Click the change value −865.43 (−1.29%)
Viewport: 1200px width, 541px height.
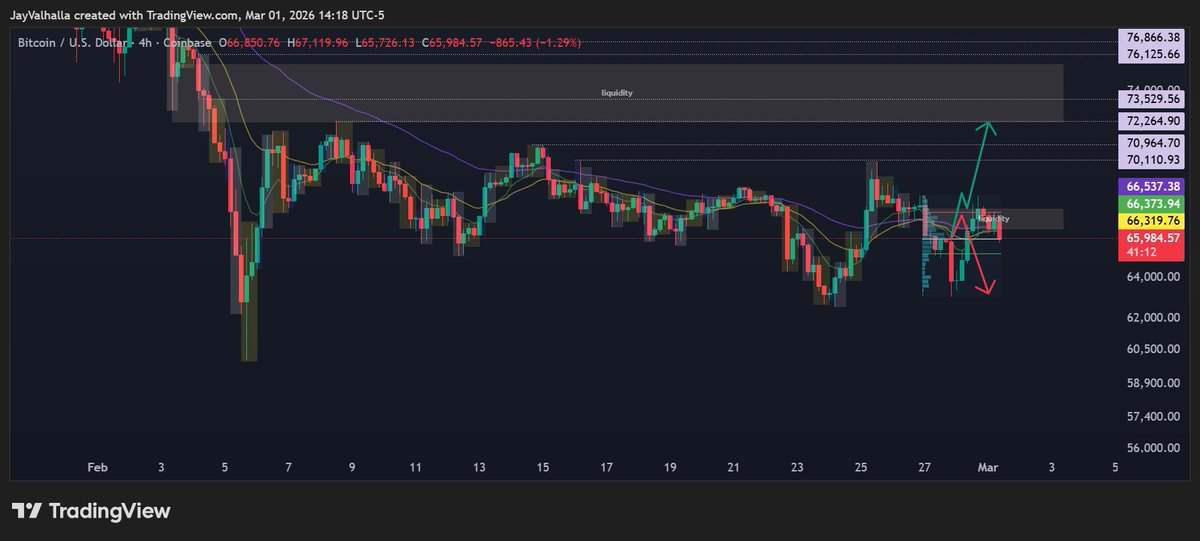click(535, 43)
